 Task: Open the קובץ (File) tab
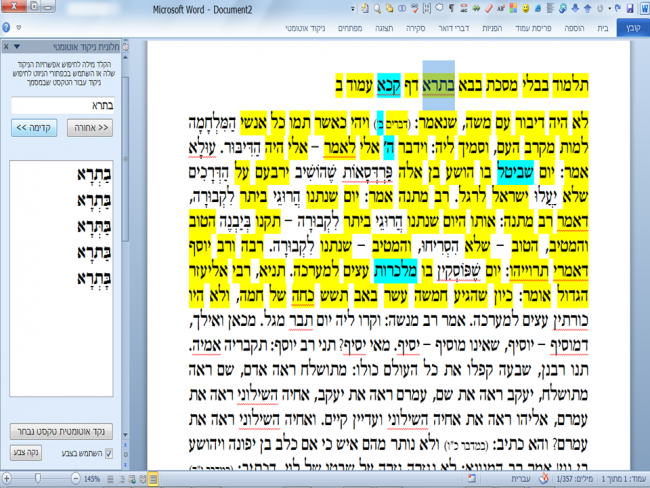633,28
